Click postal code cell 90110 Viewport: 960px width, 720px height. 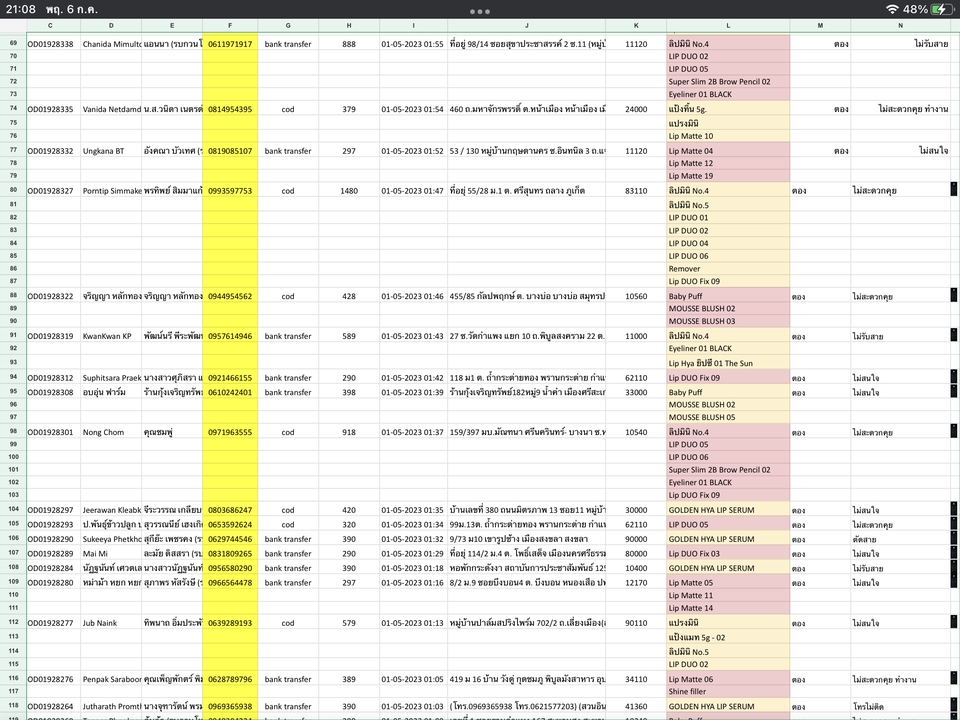tap(636, 623)
